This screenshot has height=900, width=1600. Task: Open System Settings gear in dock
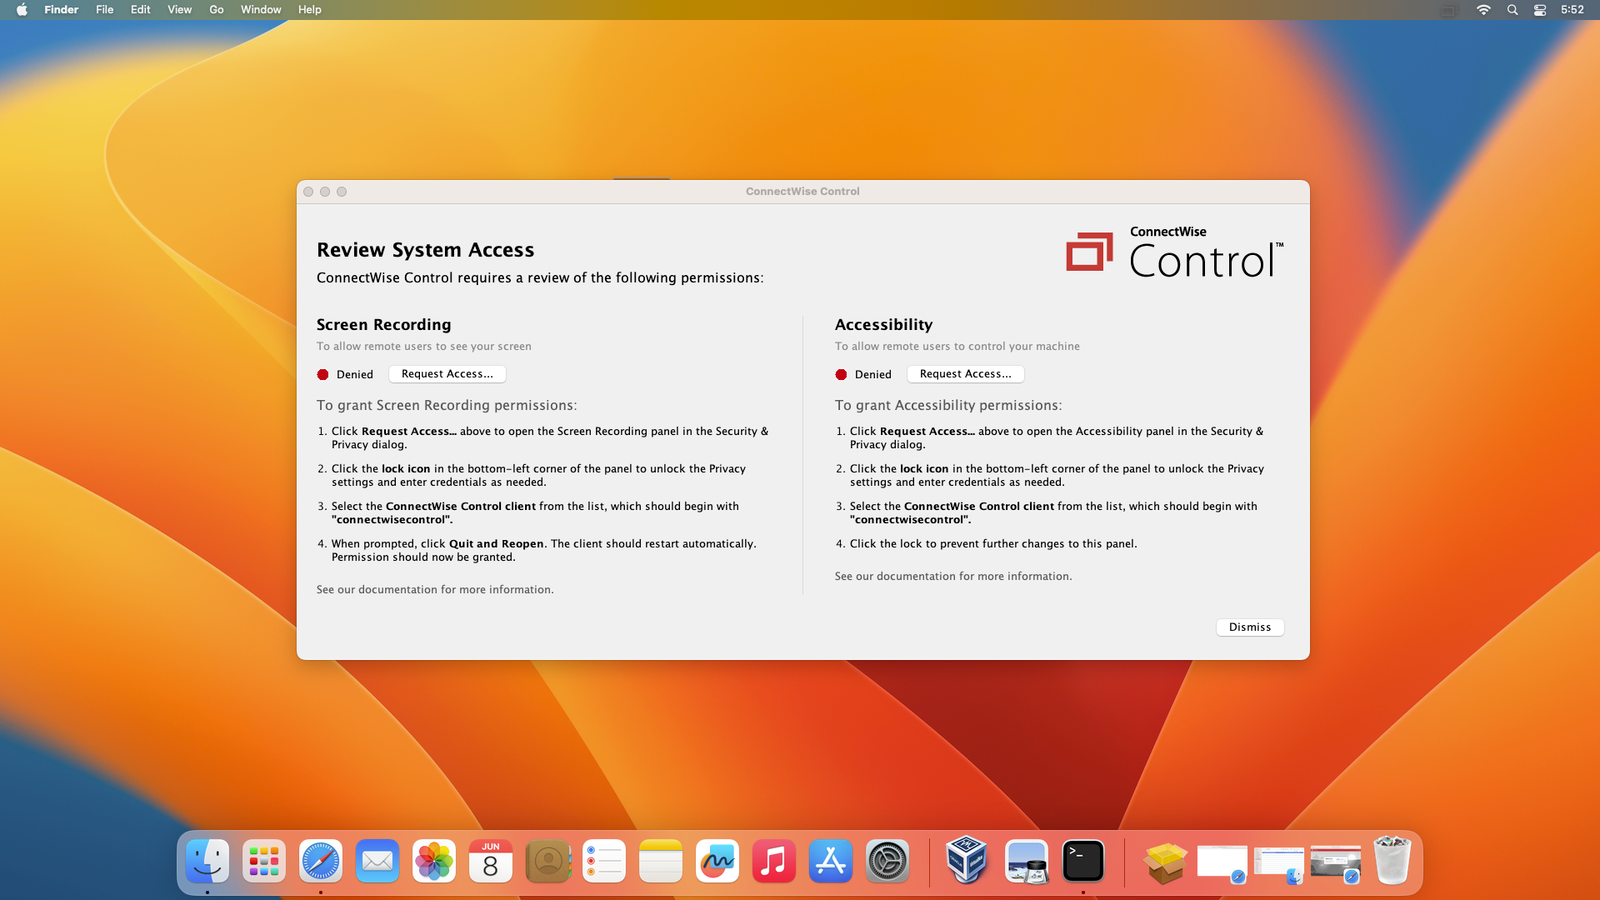pos(887,861)
